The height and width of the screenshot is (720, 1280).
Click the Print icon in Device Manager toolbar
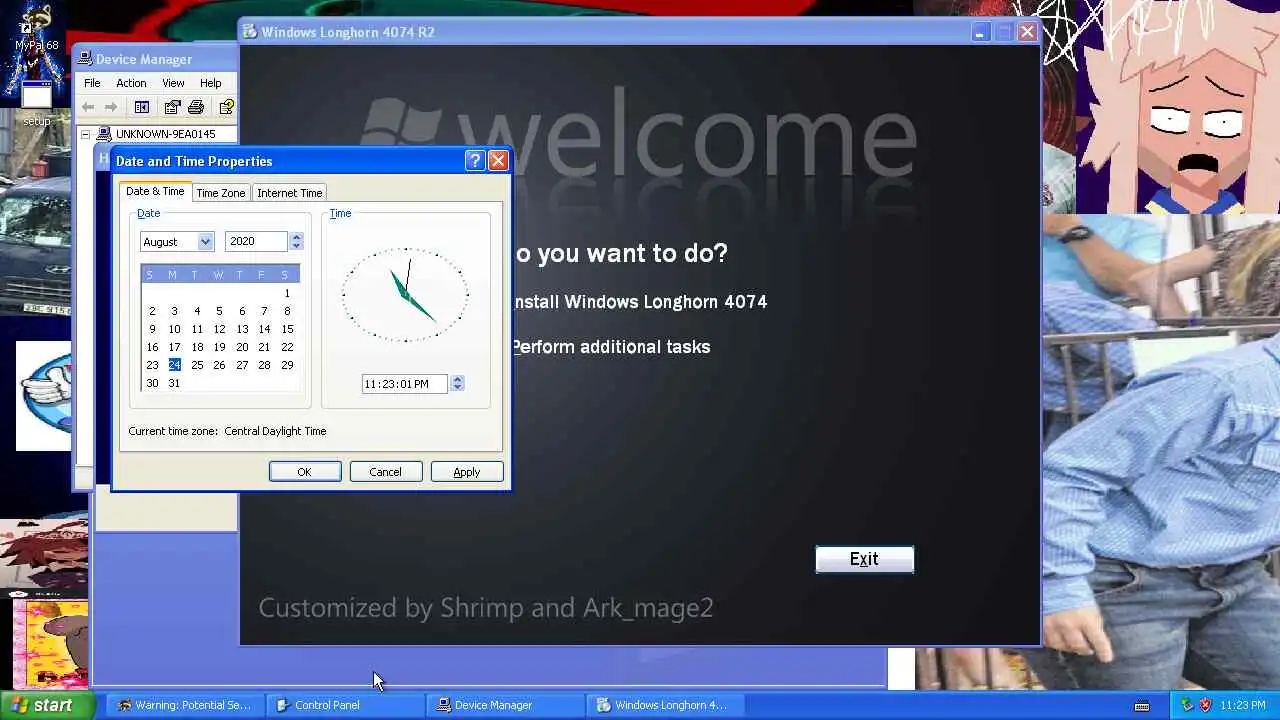[196, 107]
